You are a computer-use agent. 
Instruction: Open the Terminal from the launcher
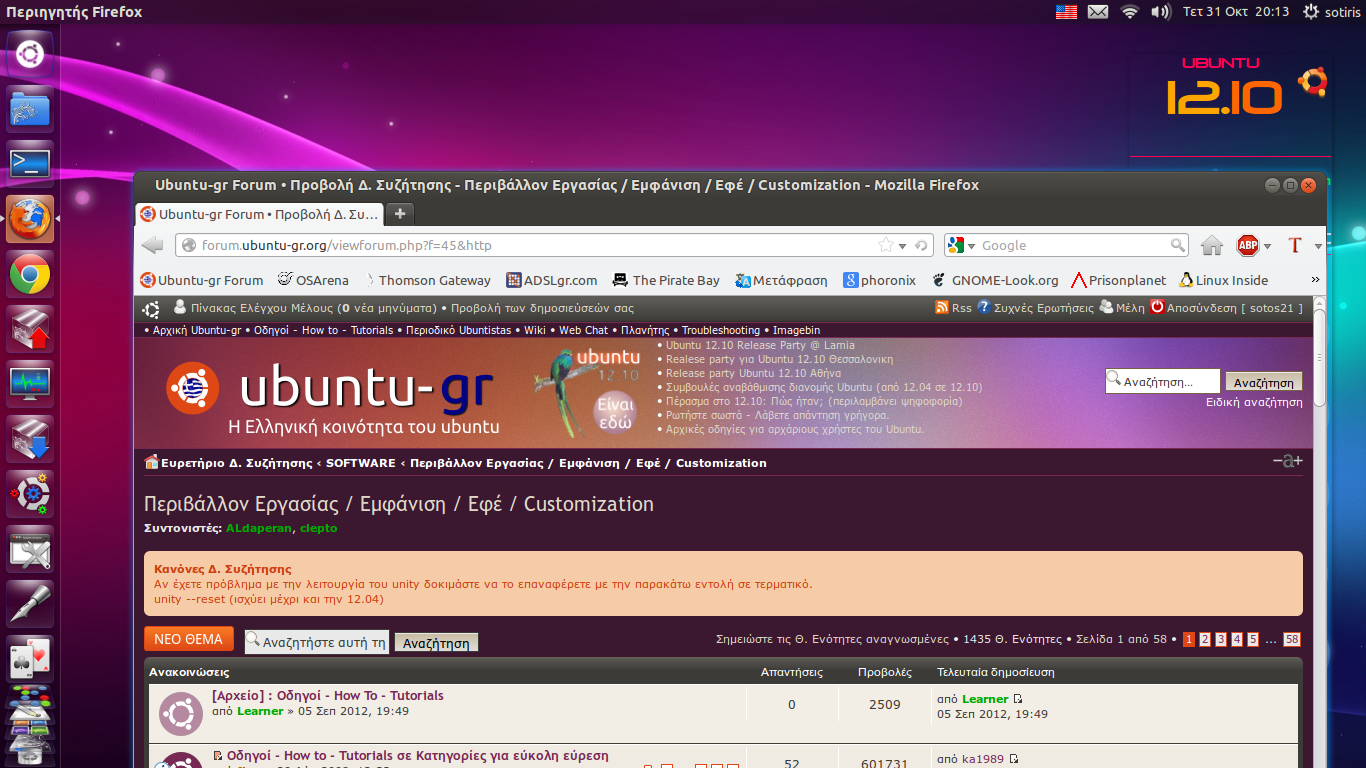coord(30,163)
